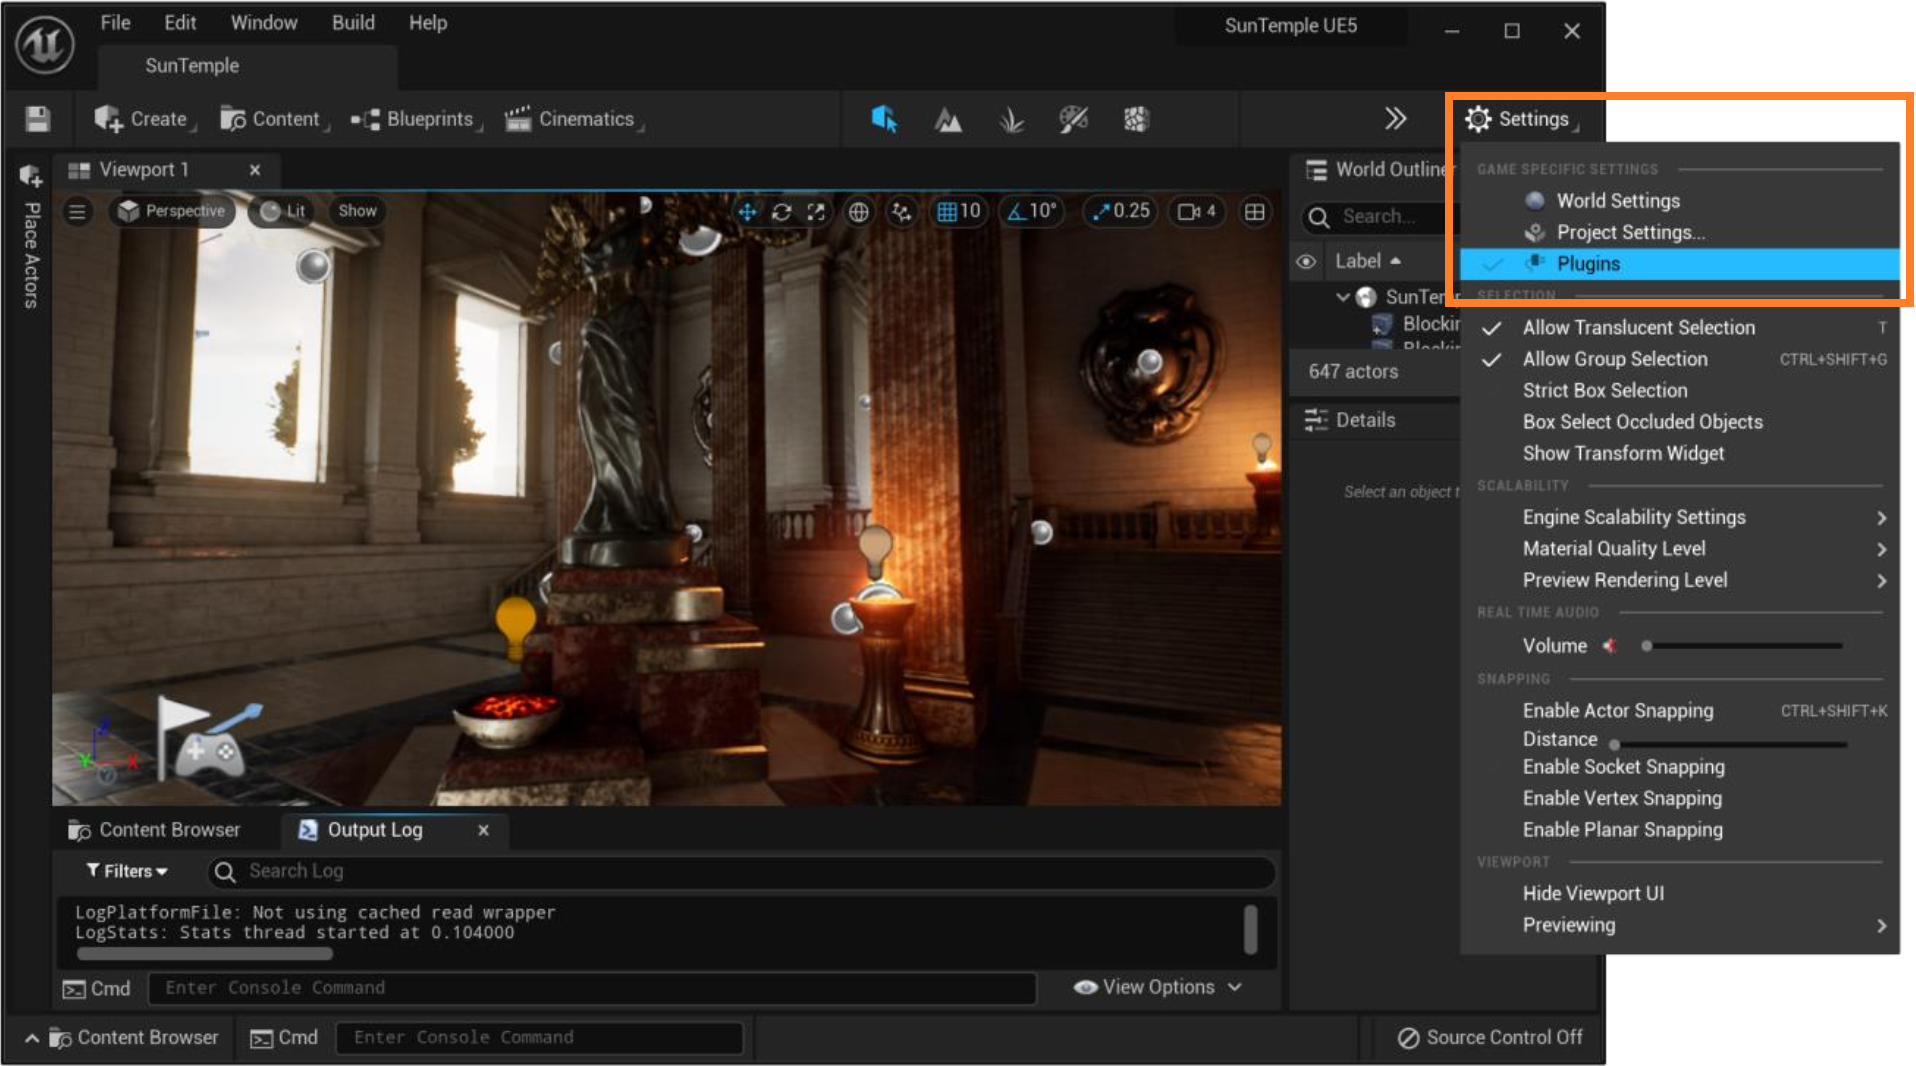Click the Unreal Engine logo icon
1916x1066 pixels.
[44, 44]
